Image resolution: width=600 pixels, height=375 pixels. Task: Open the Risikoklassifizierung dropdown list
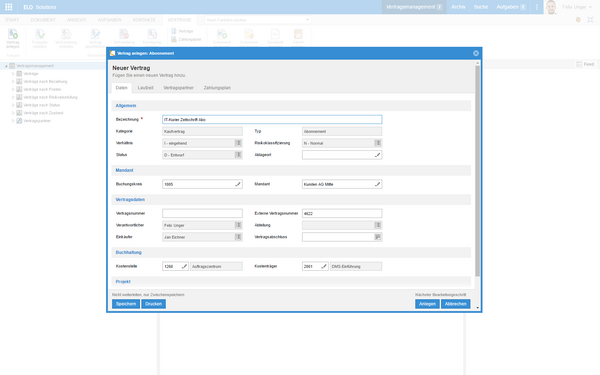click(x=378, y=143)
